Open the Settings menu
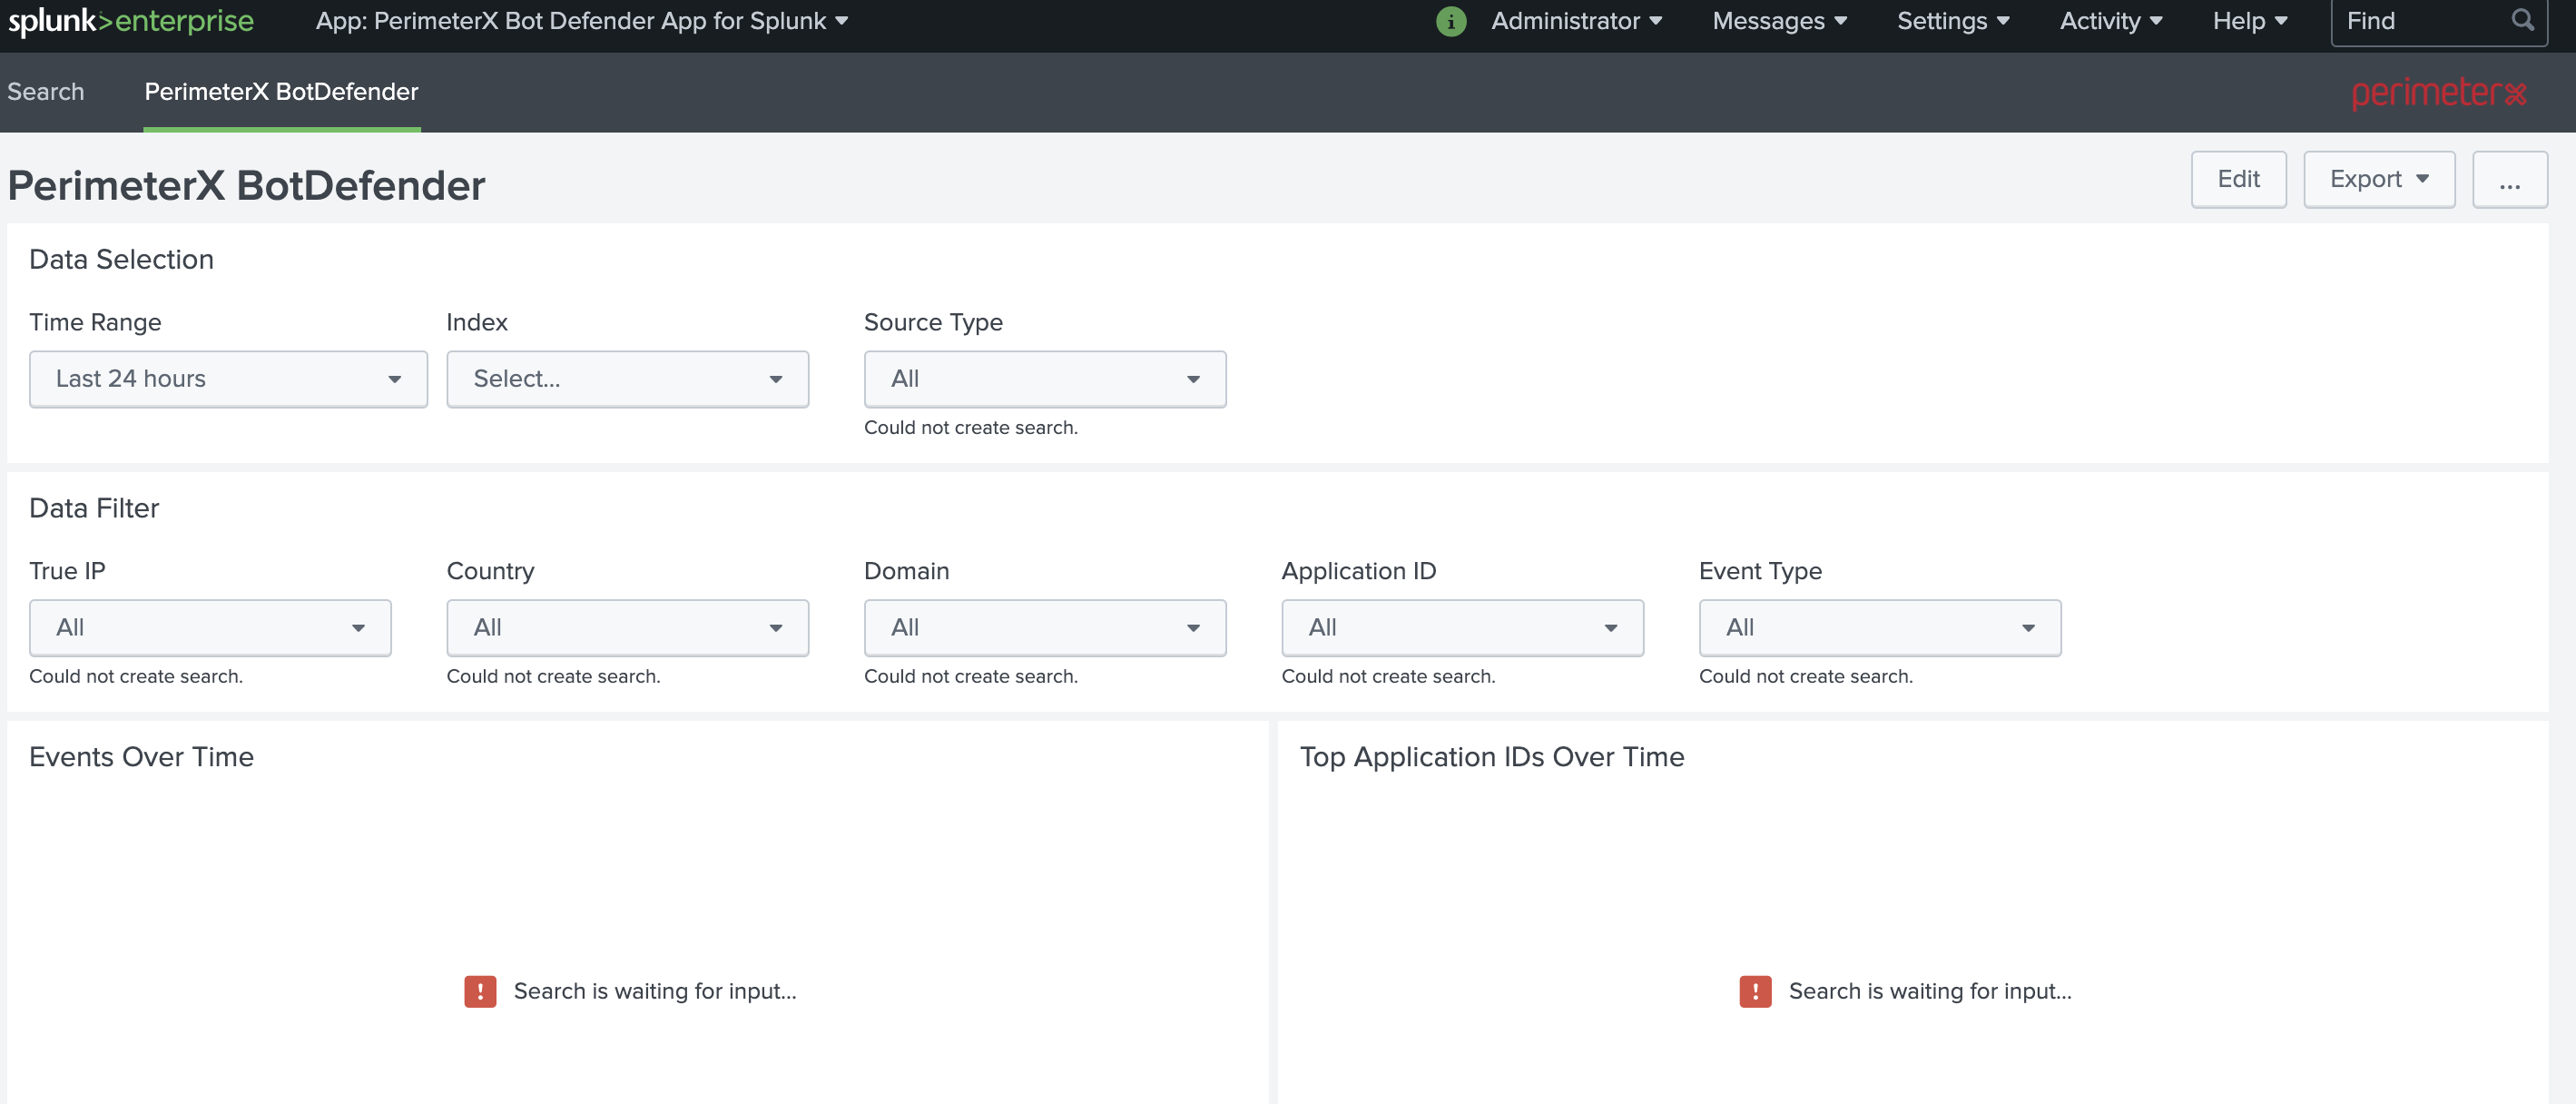The image size is (2576, 1104). (1952, 21)
